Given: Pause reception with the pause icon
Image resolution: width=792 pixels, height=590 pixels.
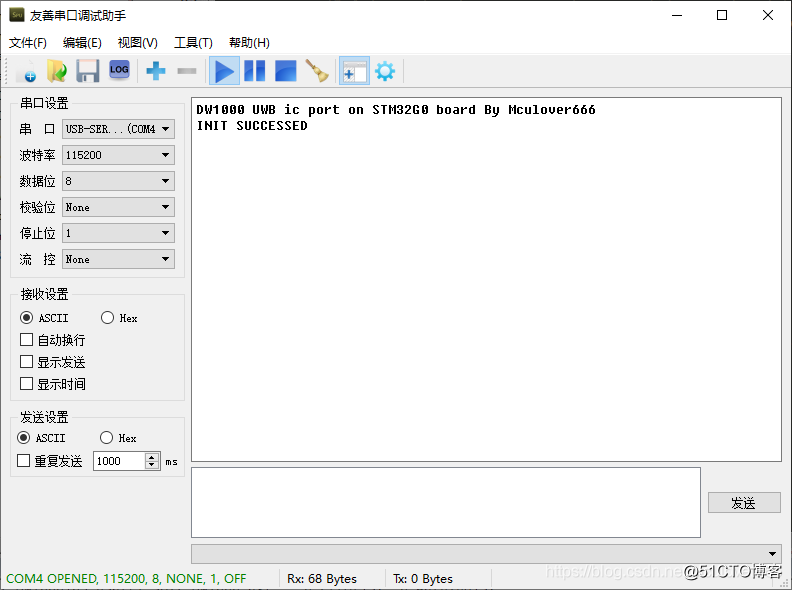Looking at the screenshot, I should point(255,71).
